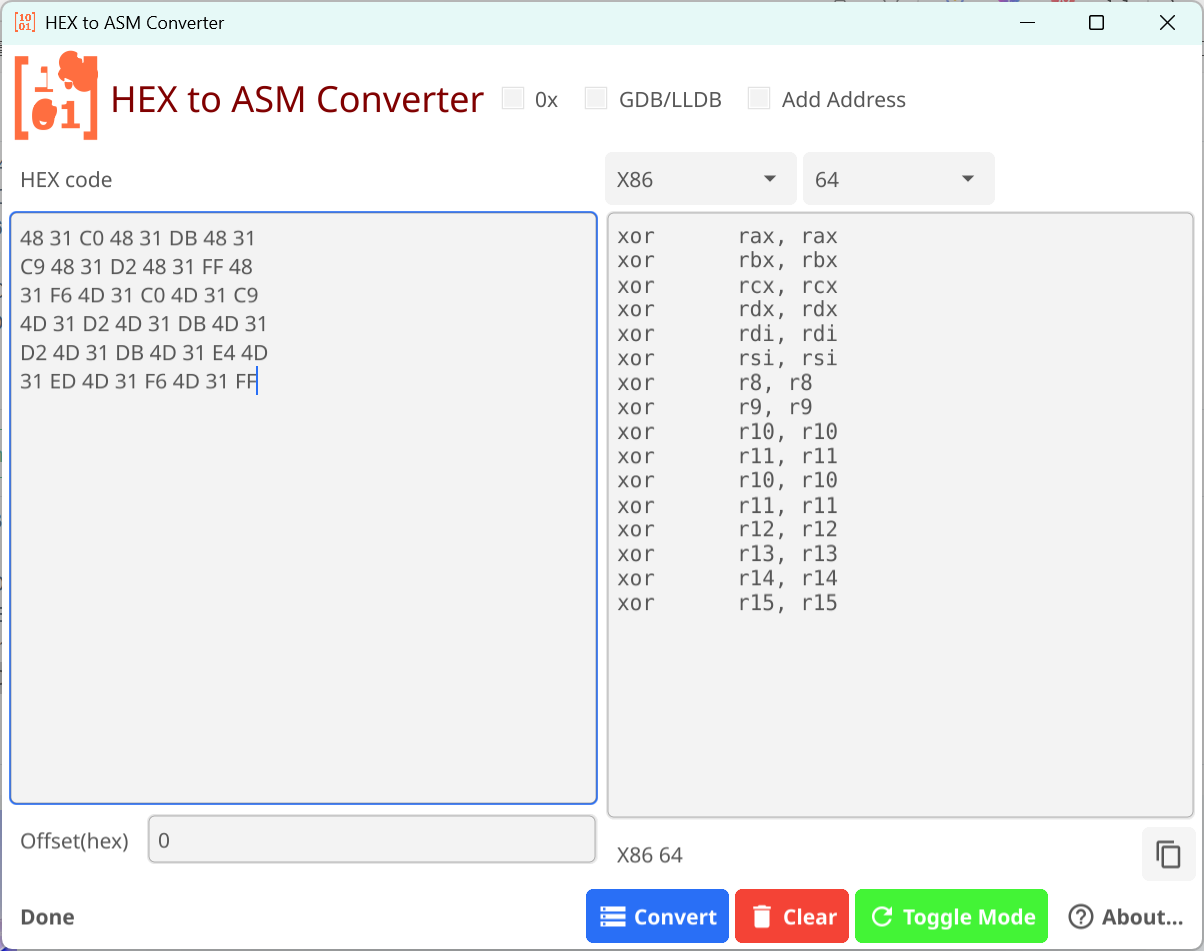This screenshot has height=951, width=1204.
Task: Close the HEX to ASM Converter window
Action: coord(1166,22)
